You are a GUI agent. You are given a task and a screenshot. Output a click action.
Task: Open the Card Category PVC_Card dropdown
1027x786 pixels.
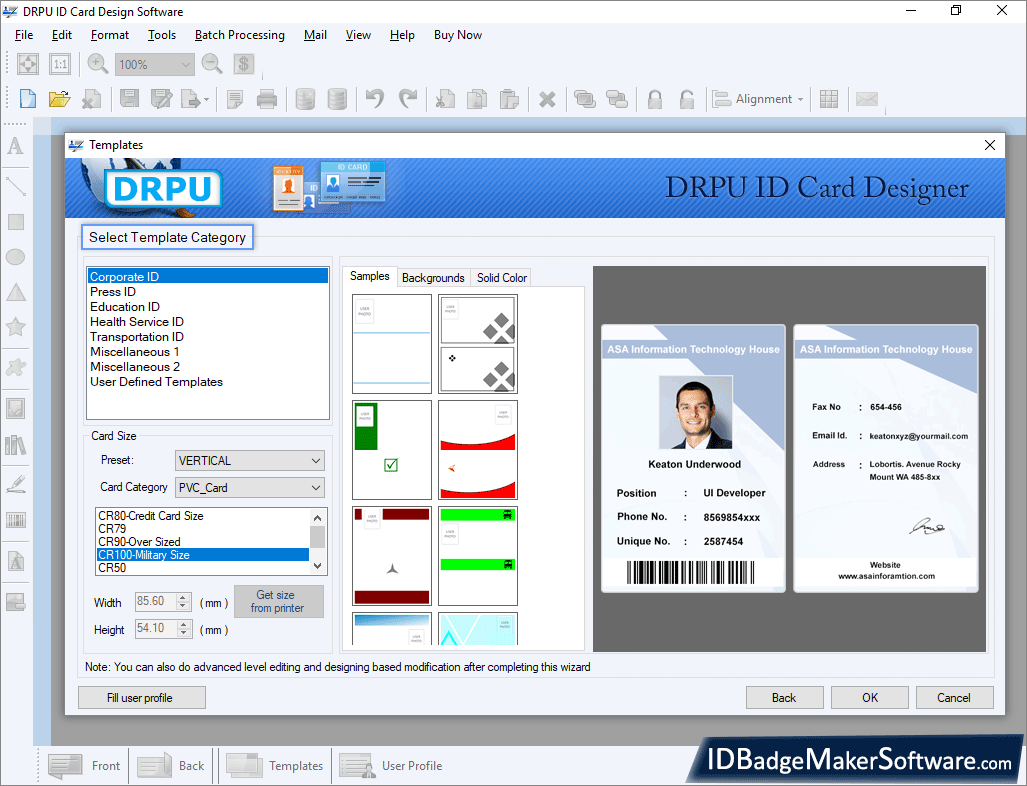(250, 487)
